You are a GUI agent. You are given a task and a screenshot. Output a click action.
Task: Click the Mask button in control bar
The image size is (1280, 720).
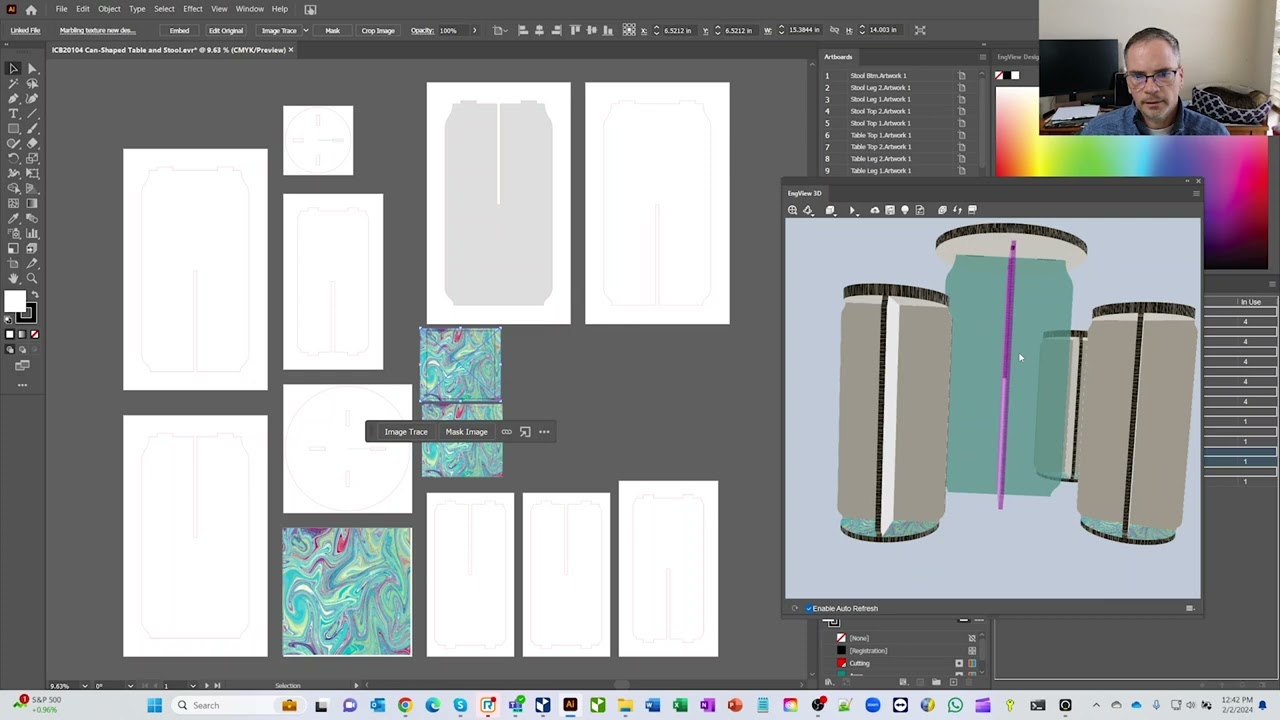[x=332, y=30]
